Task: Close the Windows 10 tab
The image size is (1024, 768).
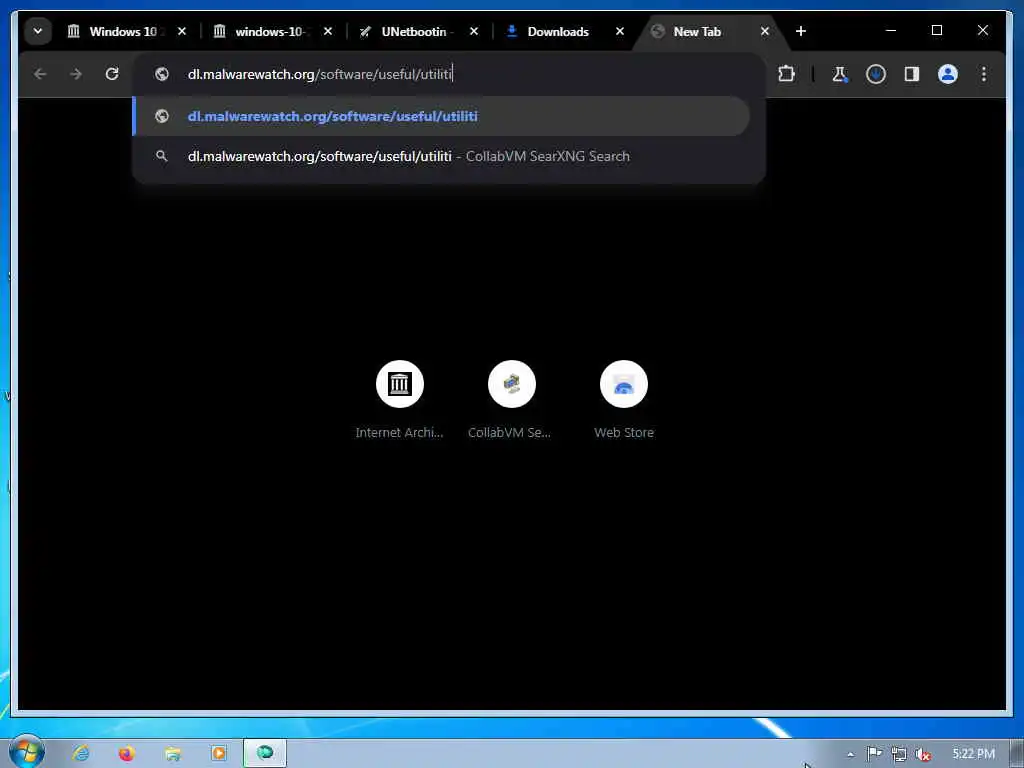Action: (x=182, y=31)
